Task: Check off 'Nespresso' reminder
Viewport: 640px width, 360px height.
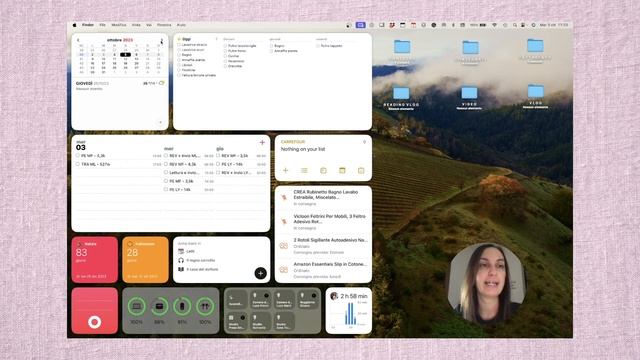Action: 225,61
